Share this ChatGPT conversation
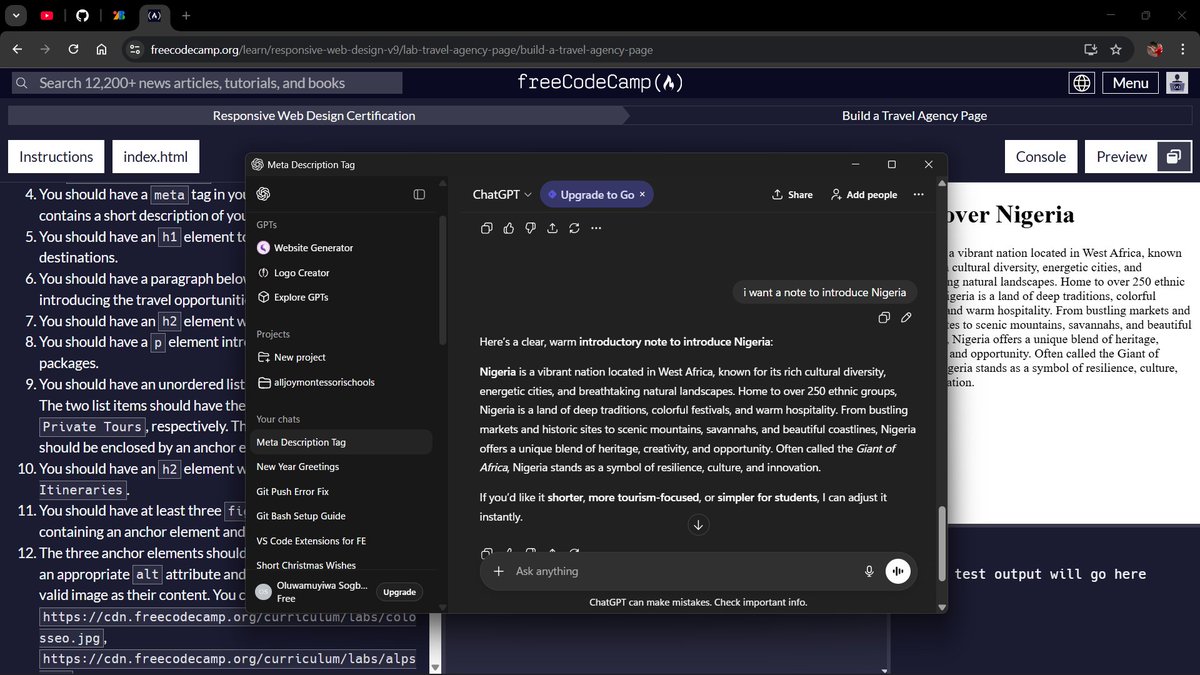 click(x=792, y=195)
